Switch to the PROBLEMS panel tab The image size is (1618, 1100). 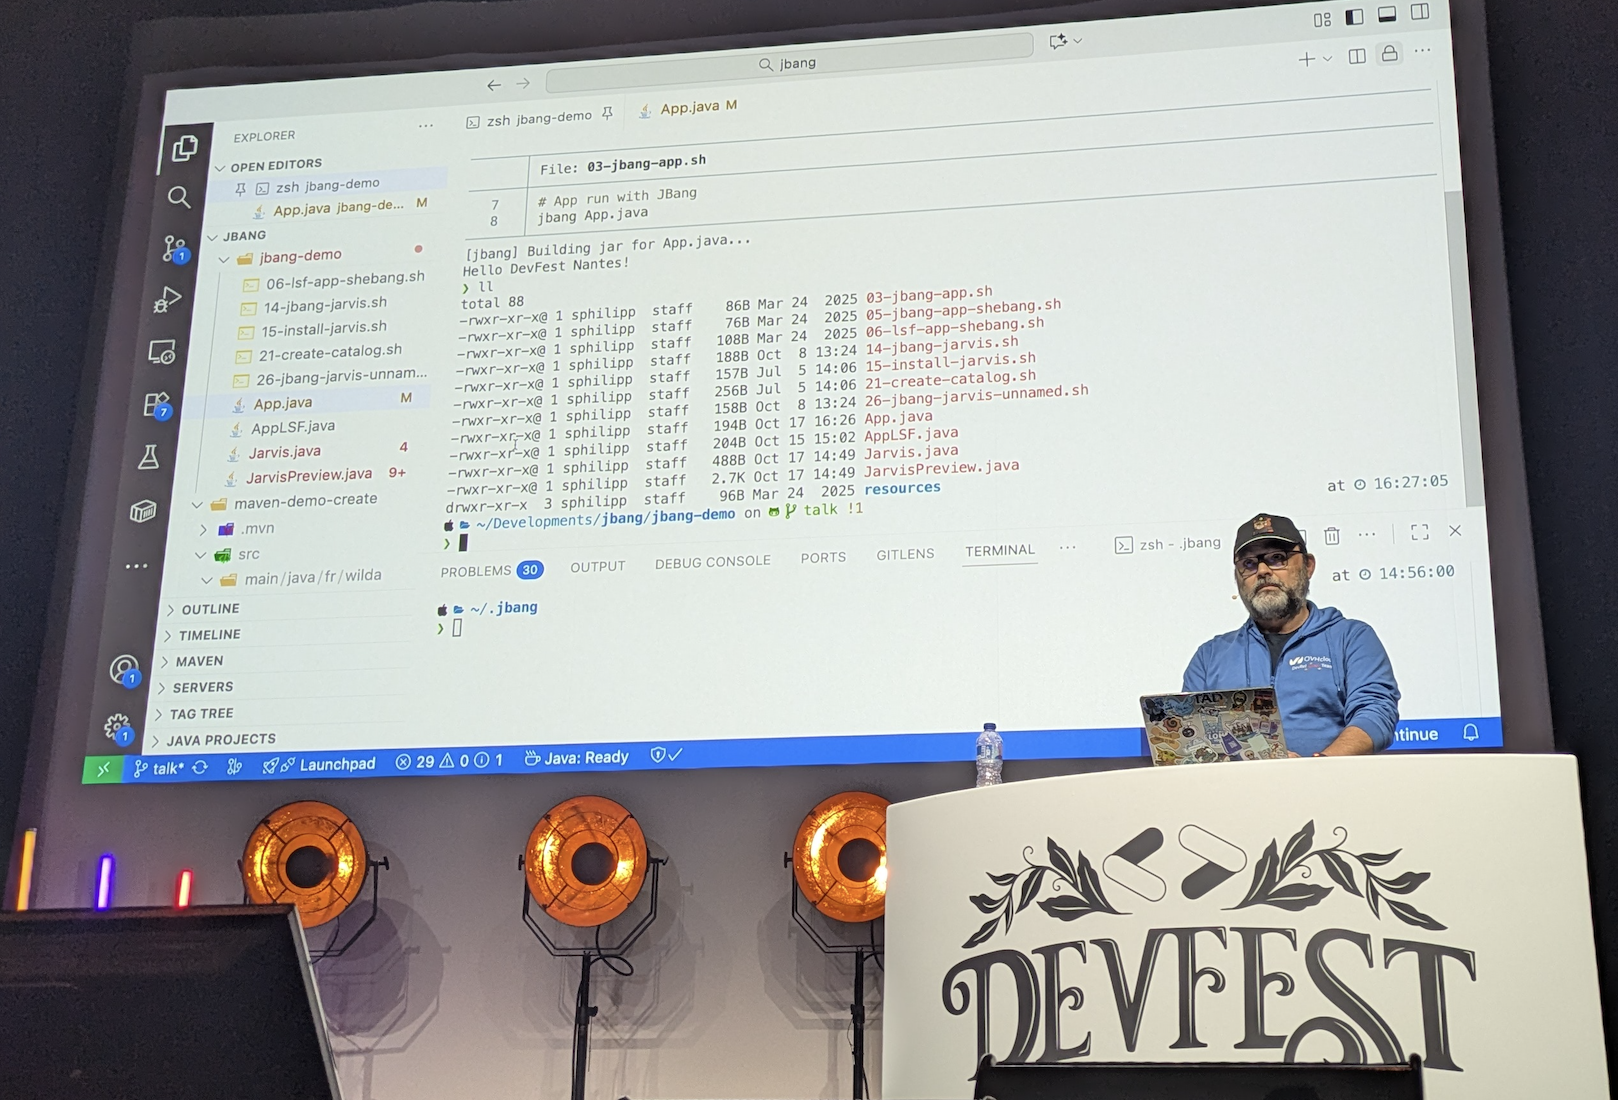click(x=476, y=571)
